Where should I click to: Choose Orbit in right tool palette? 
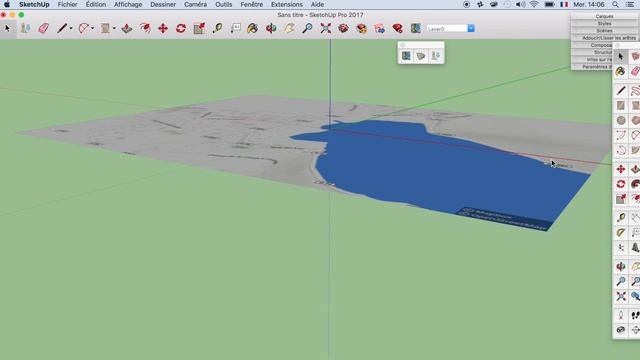pyautogui.click(x=621, y=267)
